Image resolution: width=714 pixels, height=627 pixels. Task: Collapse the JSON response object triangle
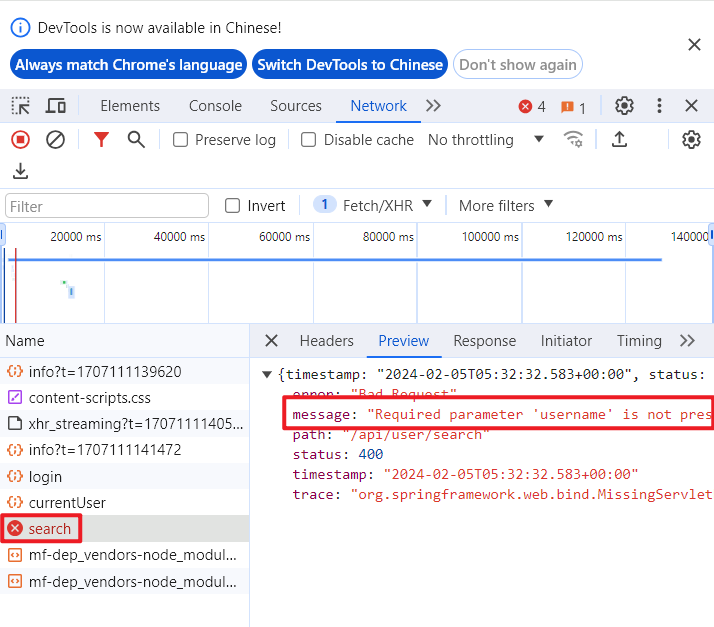[267, 375]
